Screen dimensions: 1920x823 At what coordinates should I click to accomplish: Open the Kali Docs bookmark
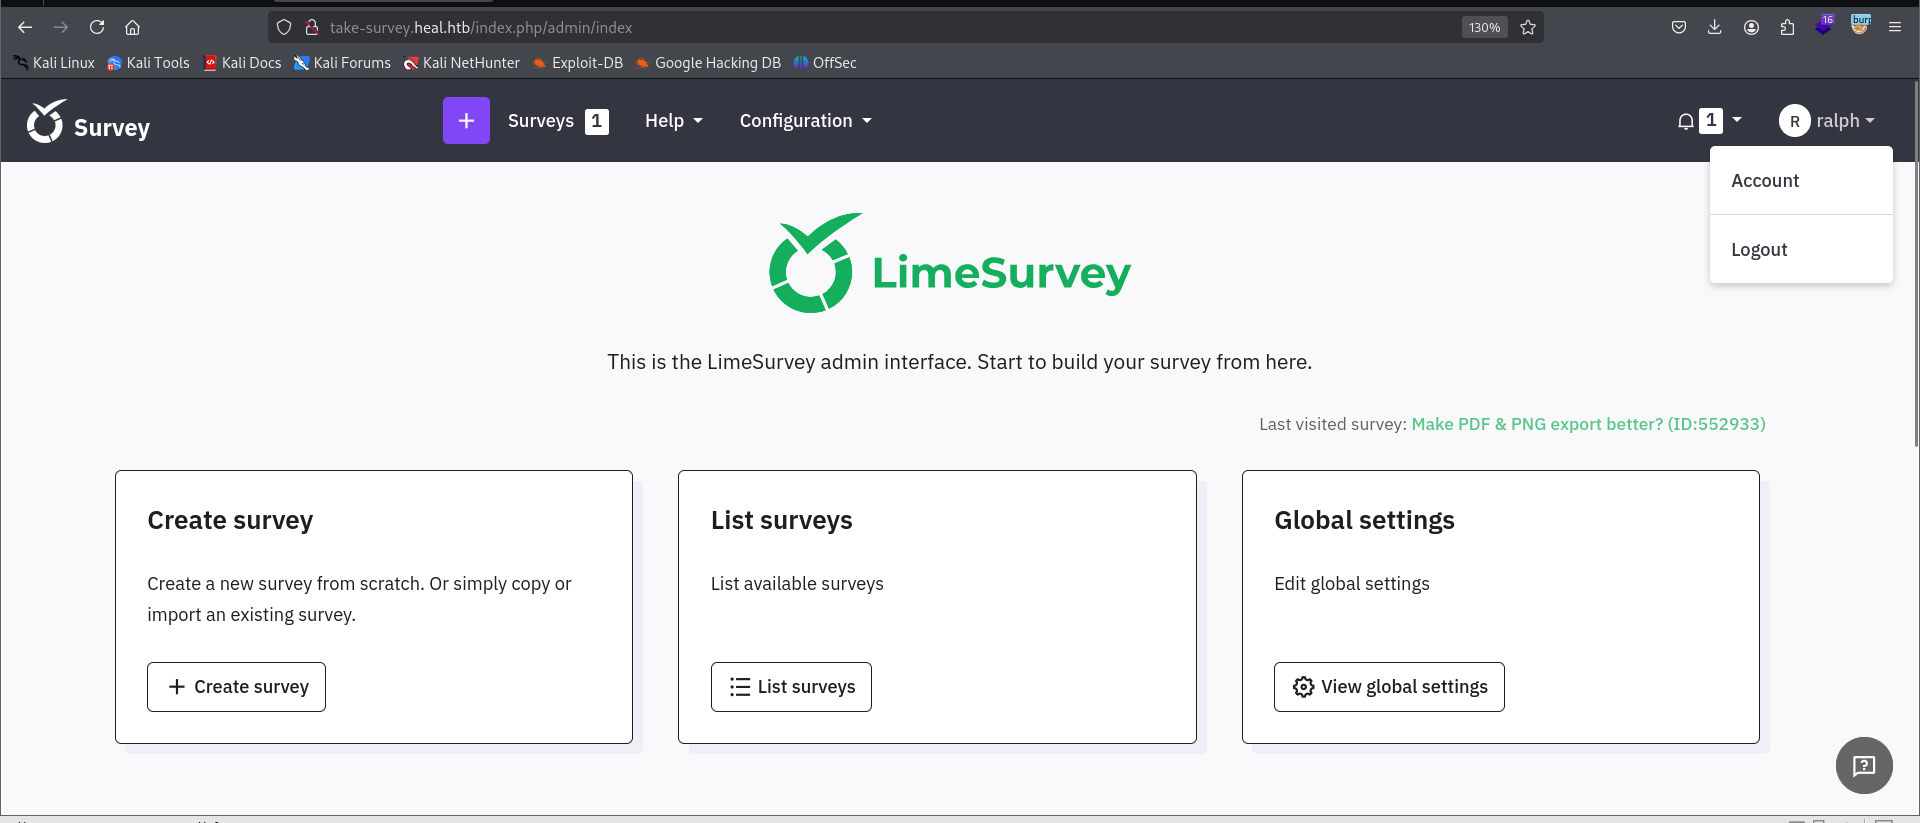pyautogui.click(x=242, y=62)
